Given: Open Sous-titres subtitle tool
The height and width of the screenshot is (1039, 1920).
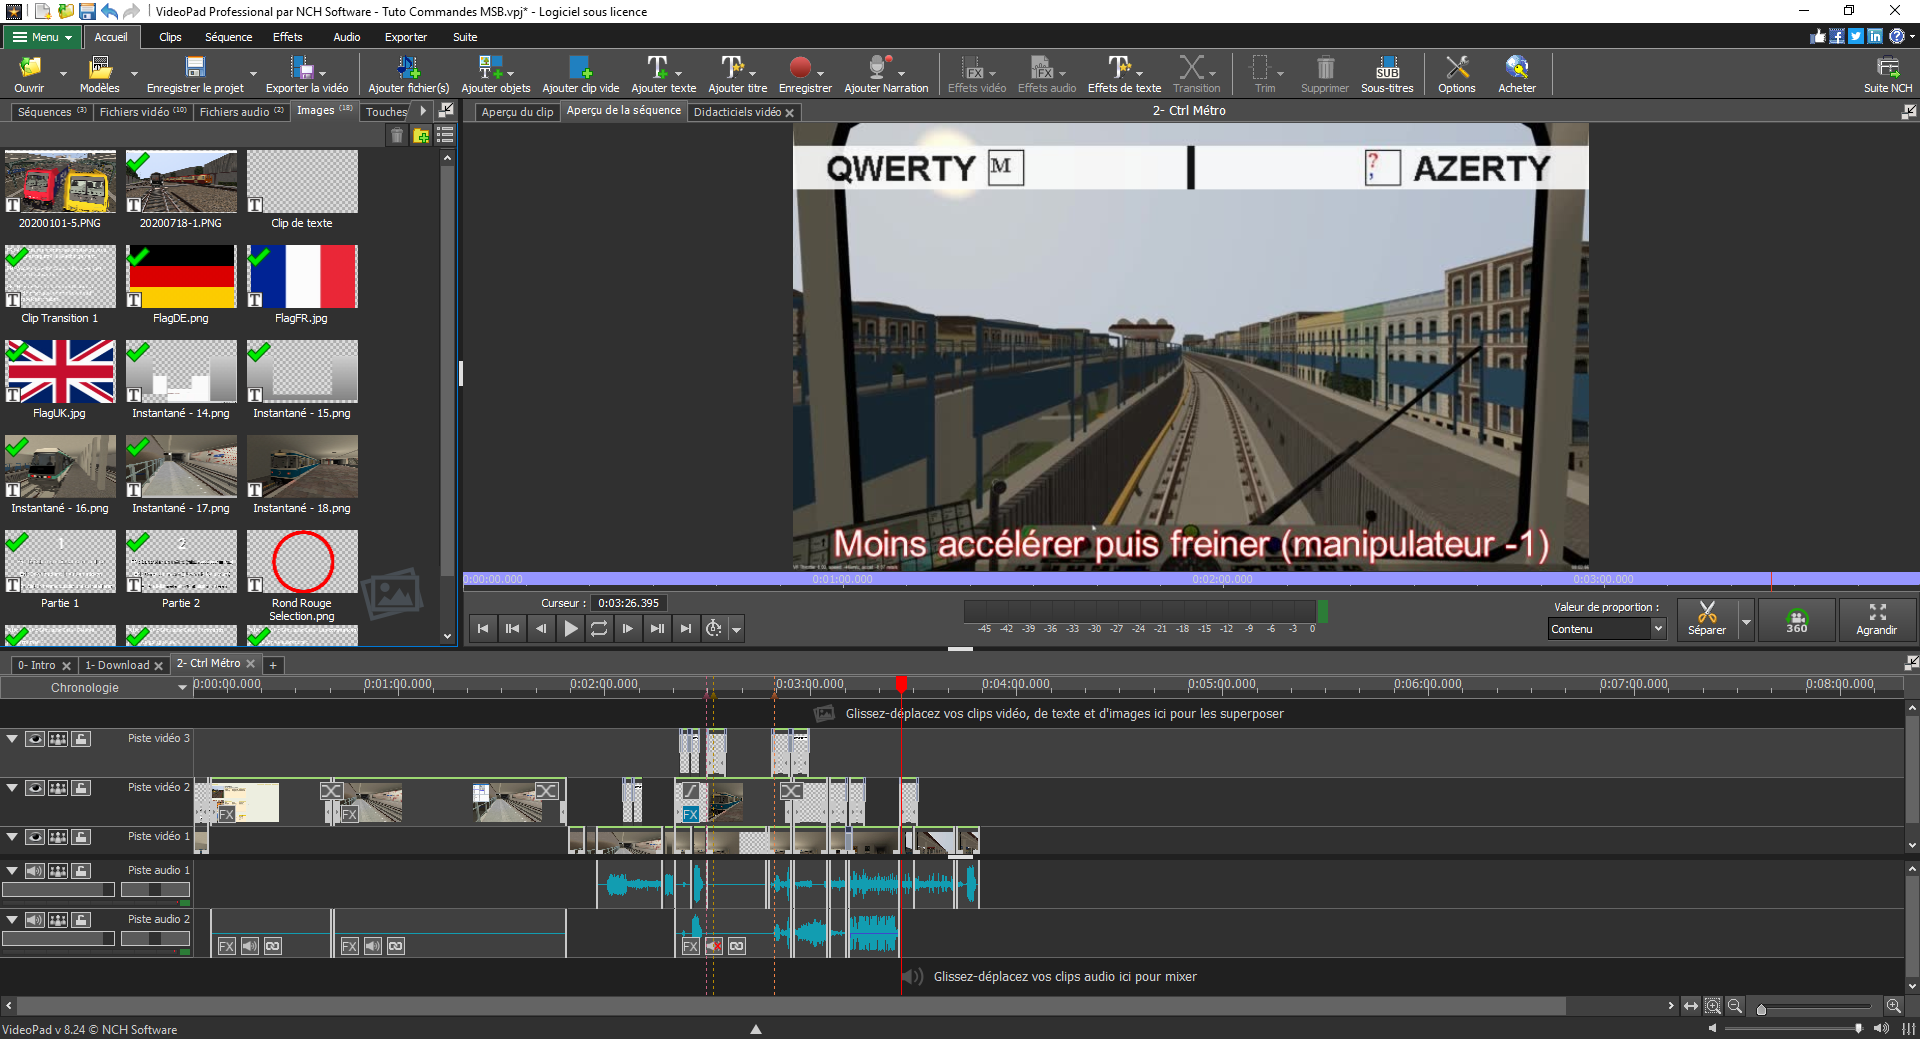Looking at the screenshot, I should click(1387, 68).
